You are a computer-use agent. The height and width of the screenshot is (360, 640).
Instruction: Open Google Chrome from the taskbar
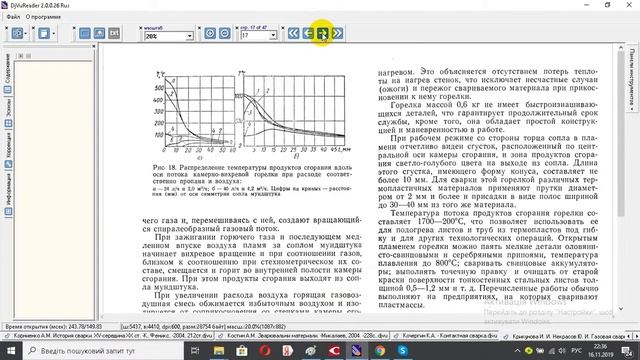(x=380, y=351)
